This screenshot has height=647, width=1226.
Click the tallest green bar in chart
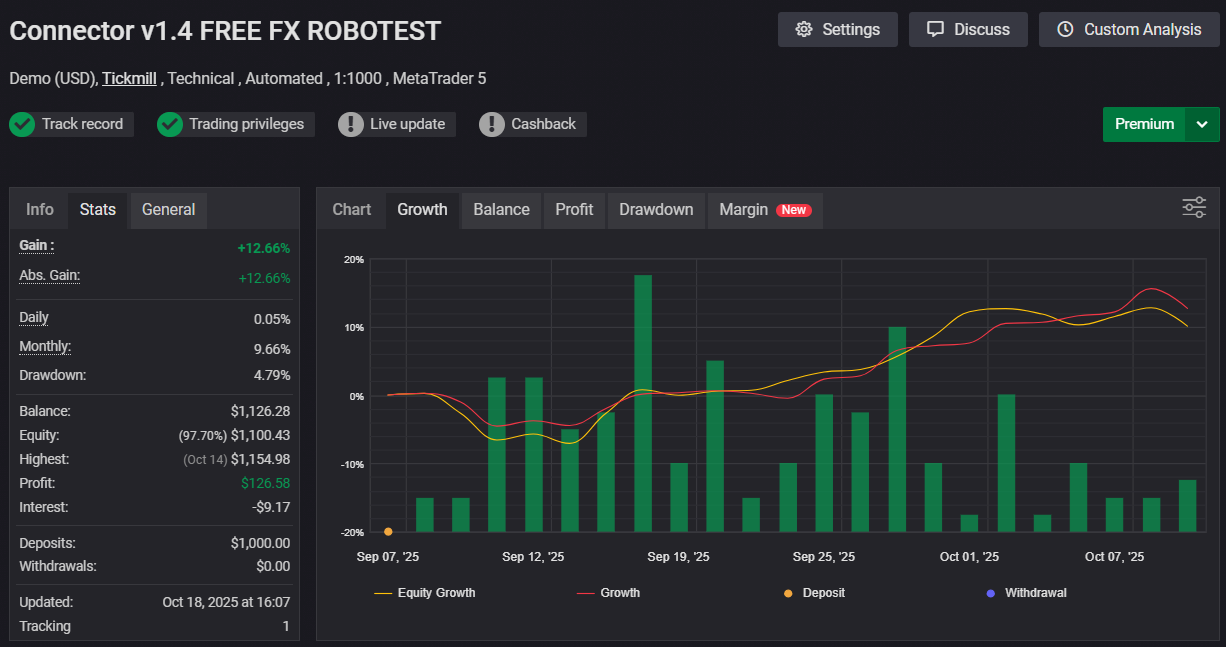coord(643,400)
